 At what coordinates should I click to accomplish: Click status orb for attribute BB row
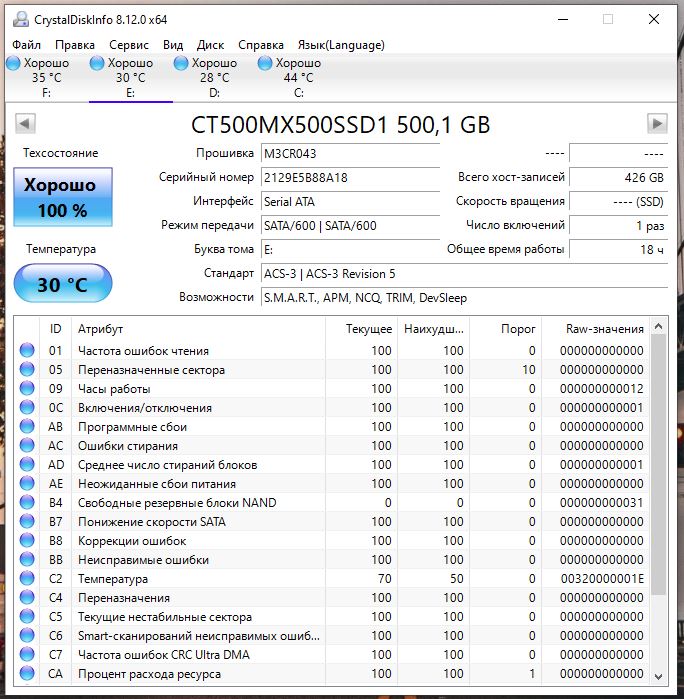pyautogui.click(x=27, y=559)
